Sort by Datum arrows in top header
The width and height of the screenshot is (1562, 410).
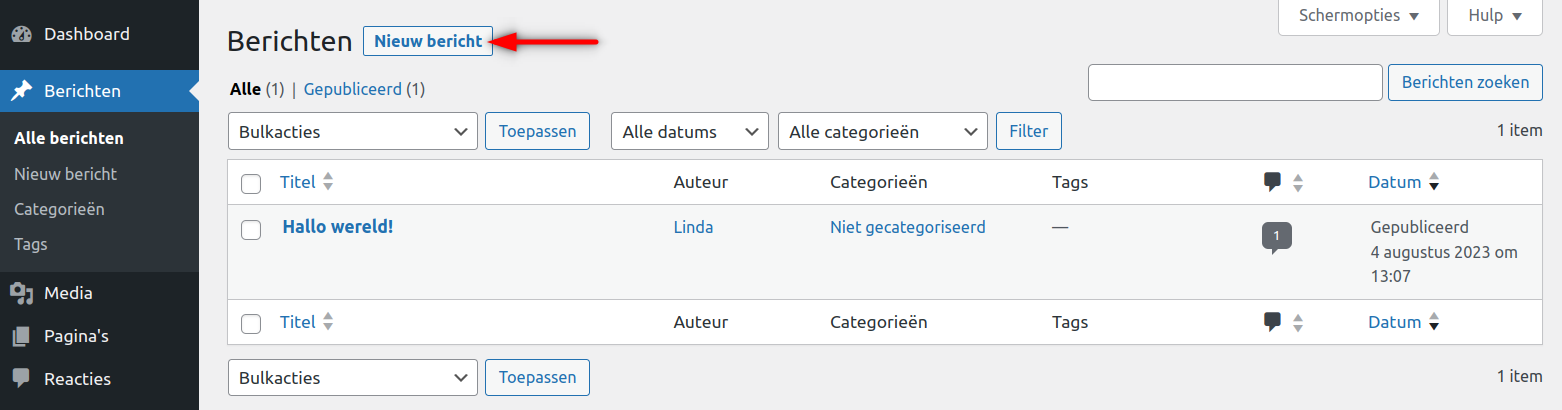click(1434, 183)
